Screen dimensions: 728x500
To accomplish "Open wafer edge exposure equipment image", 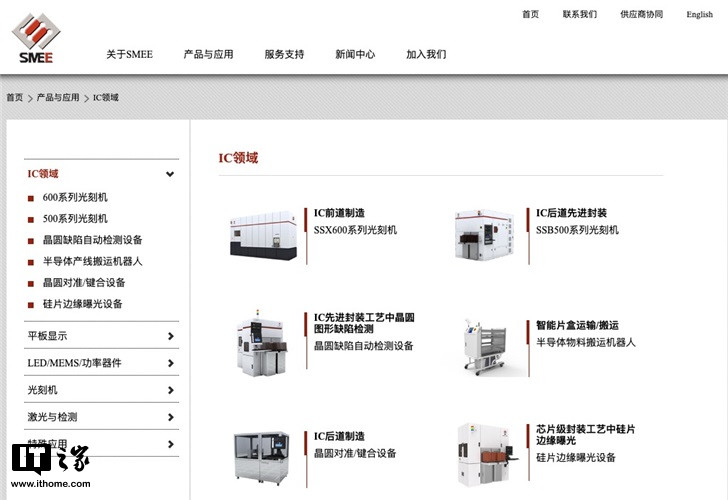I will tap(485, 457).
